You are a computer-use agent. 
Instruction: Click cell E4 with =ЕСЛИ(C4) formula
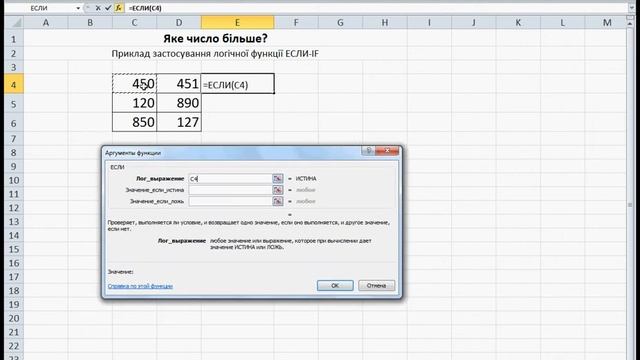[x=238, y=84]
